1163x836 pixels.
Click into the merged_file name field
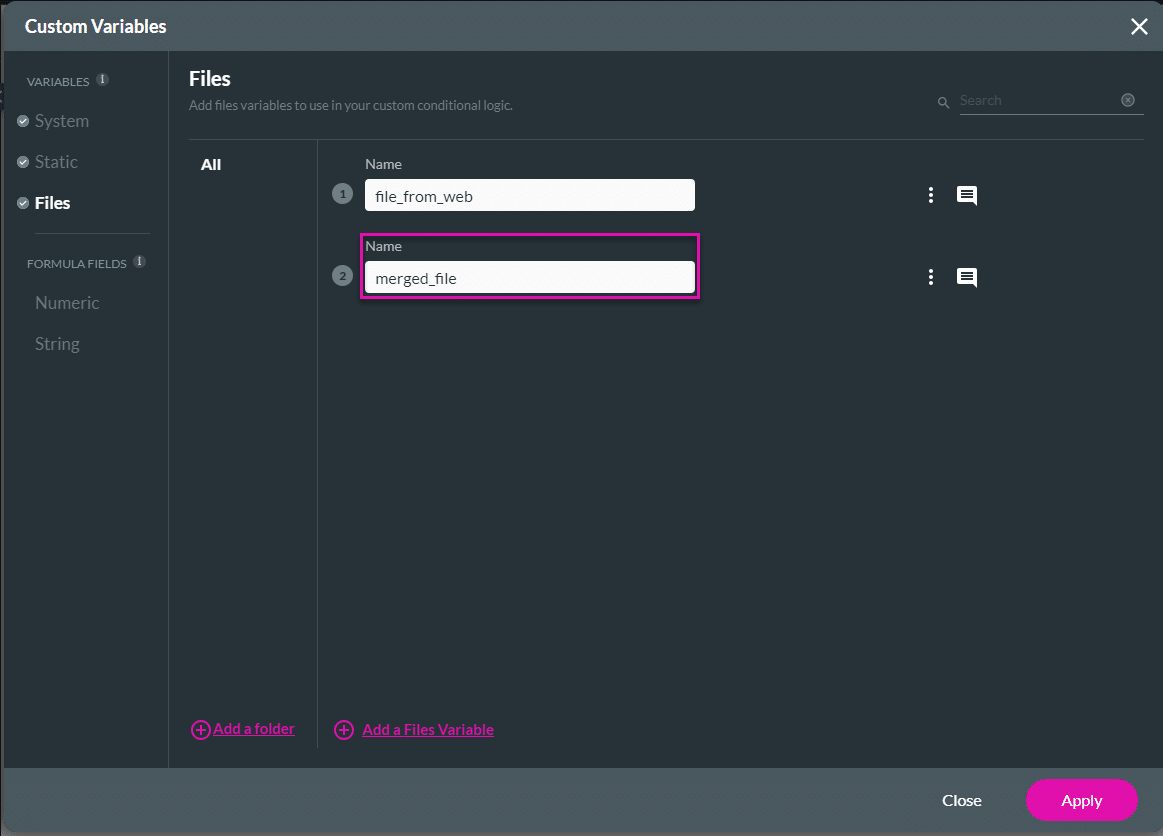529,278
